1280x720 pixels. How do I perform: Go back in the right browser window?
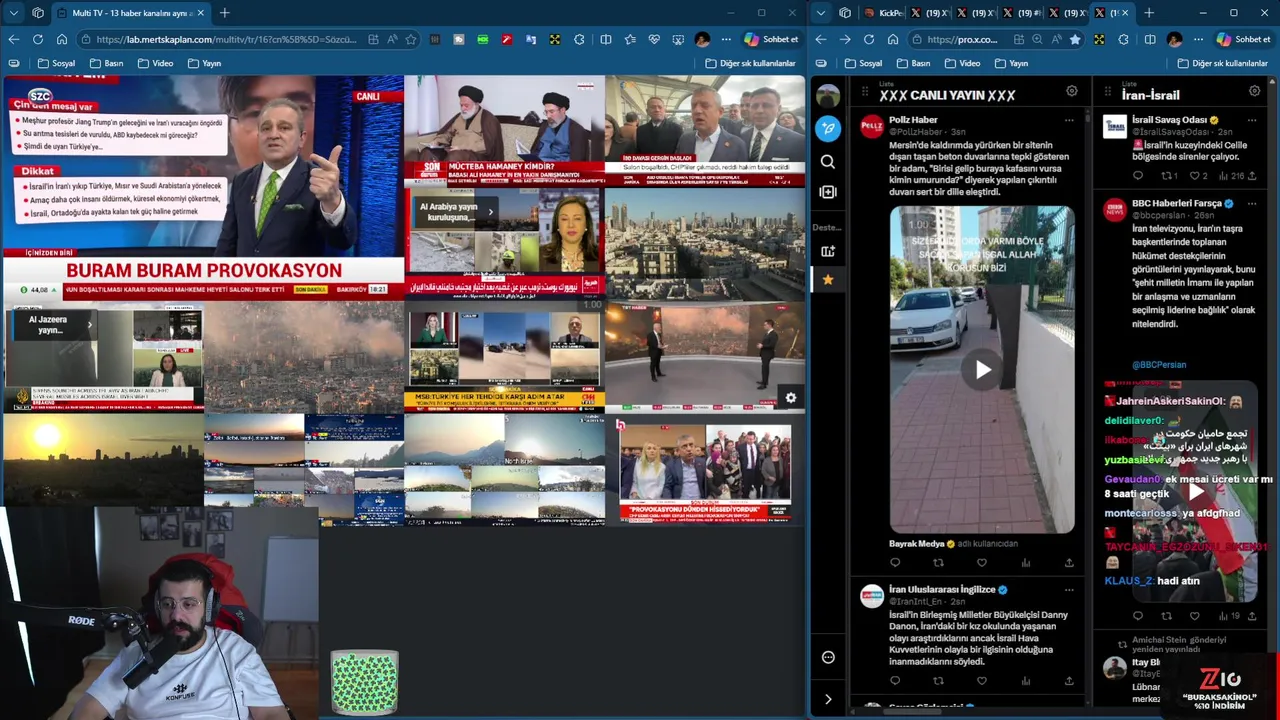tap(821, 39)
